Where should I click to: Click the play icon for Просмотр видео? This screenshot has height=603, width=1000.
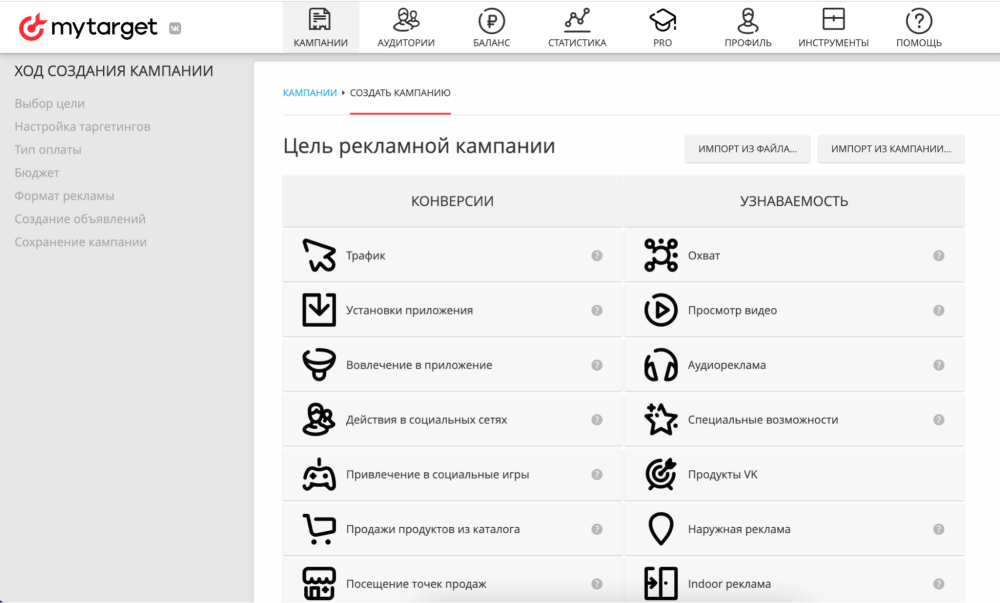[660, 309]
